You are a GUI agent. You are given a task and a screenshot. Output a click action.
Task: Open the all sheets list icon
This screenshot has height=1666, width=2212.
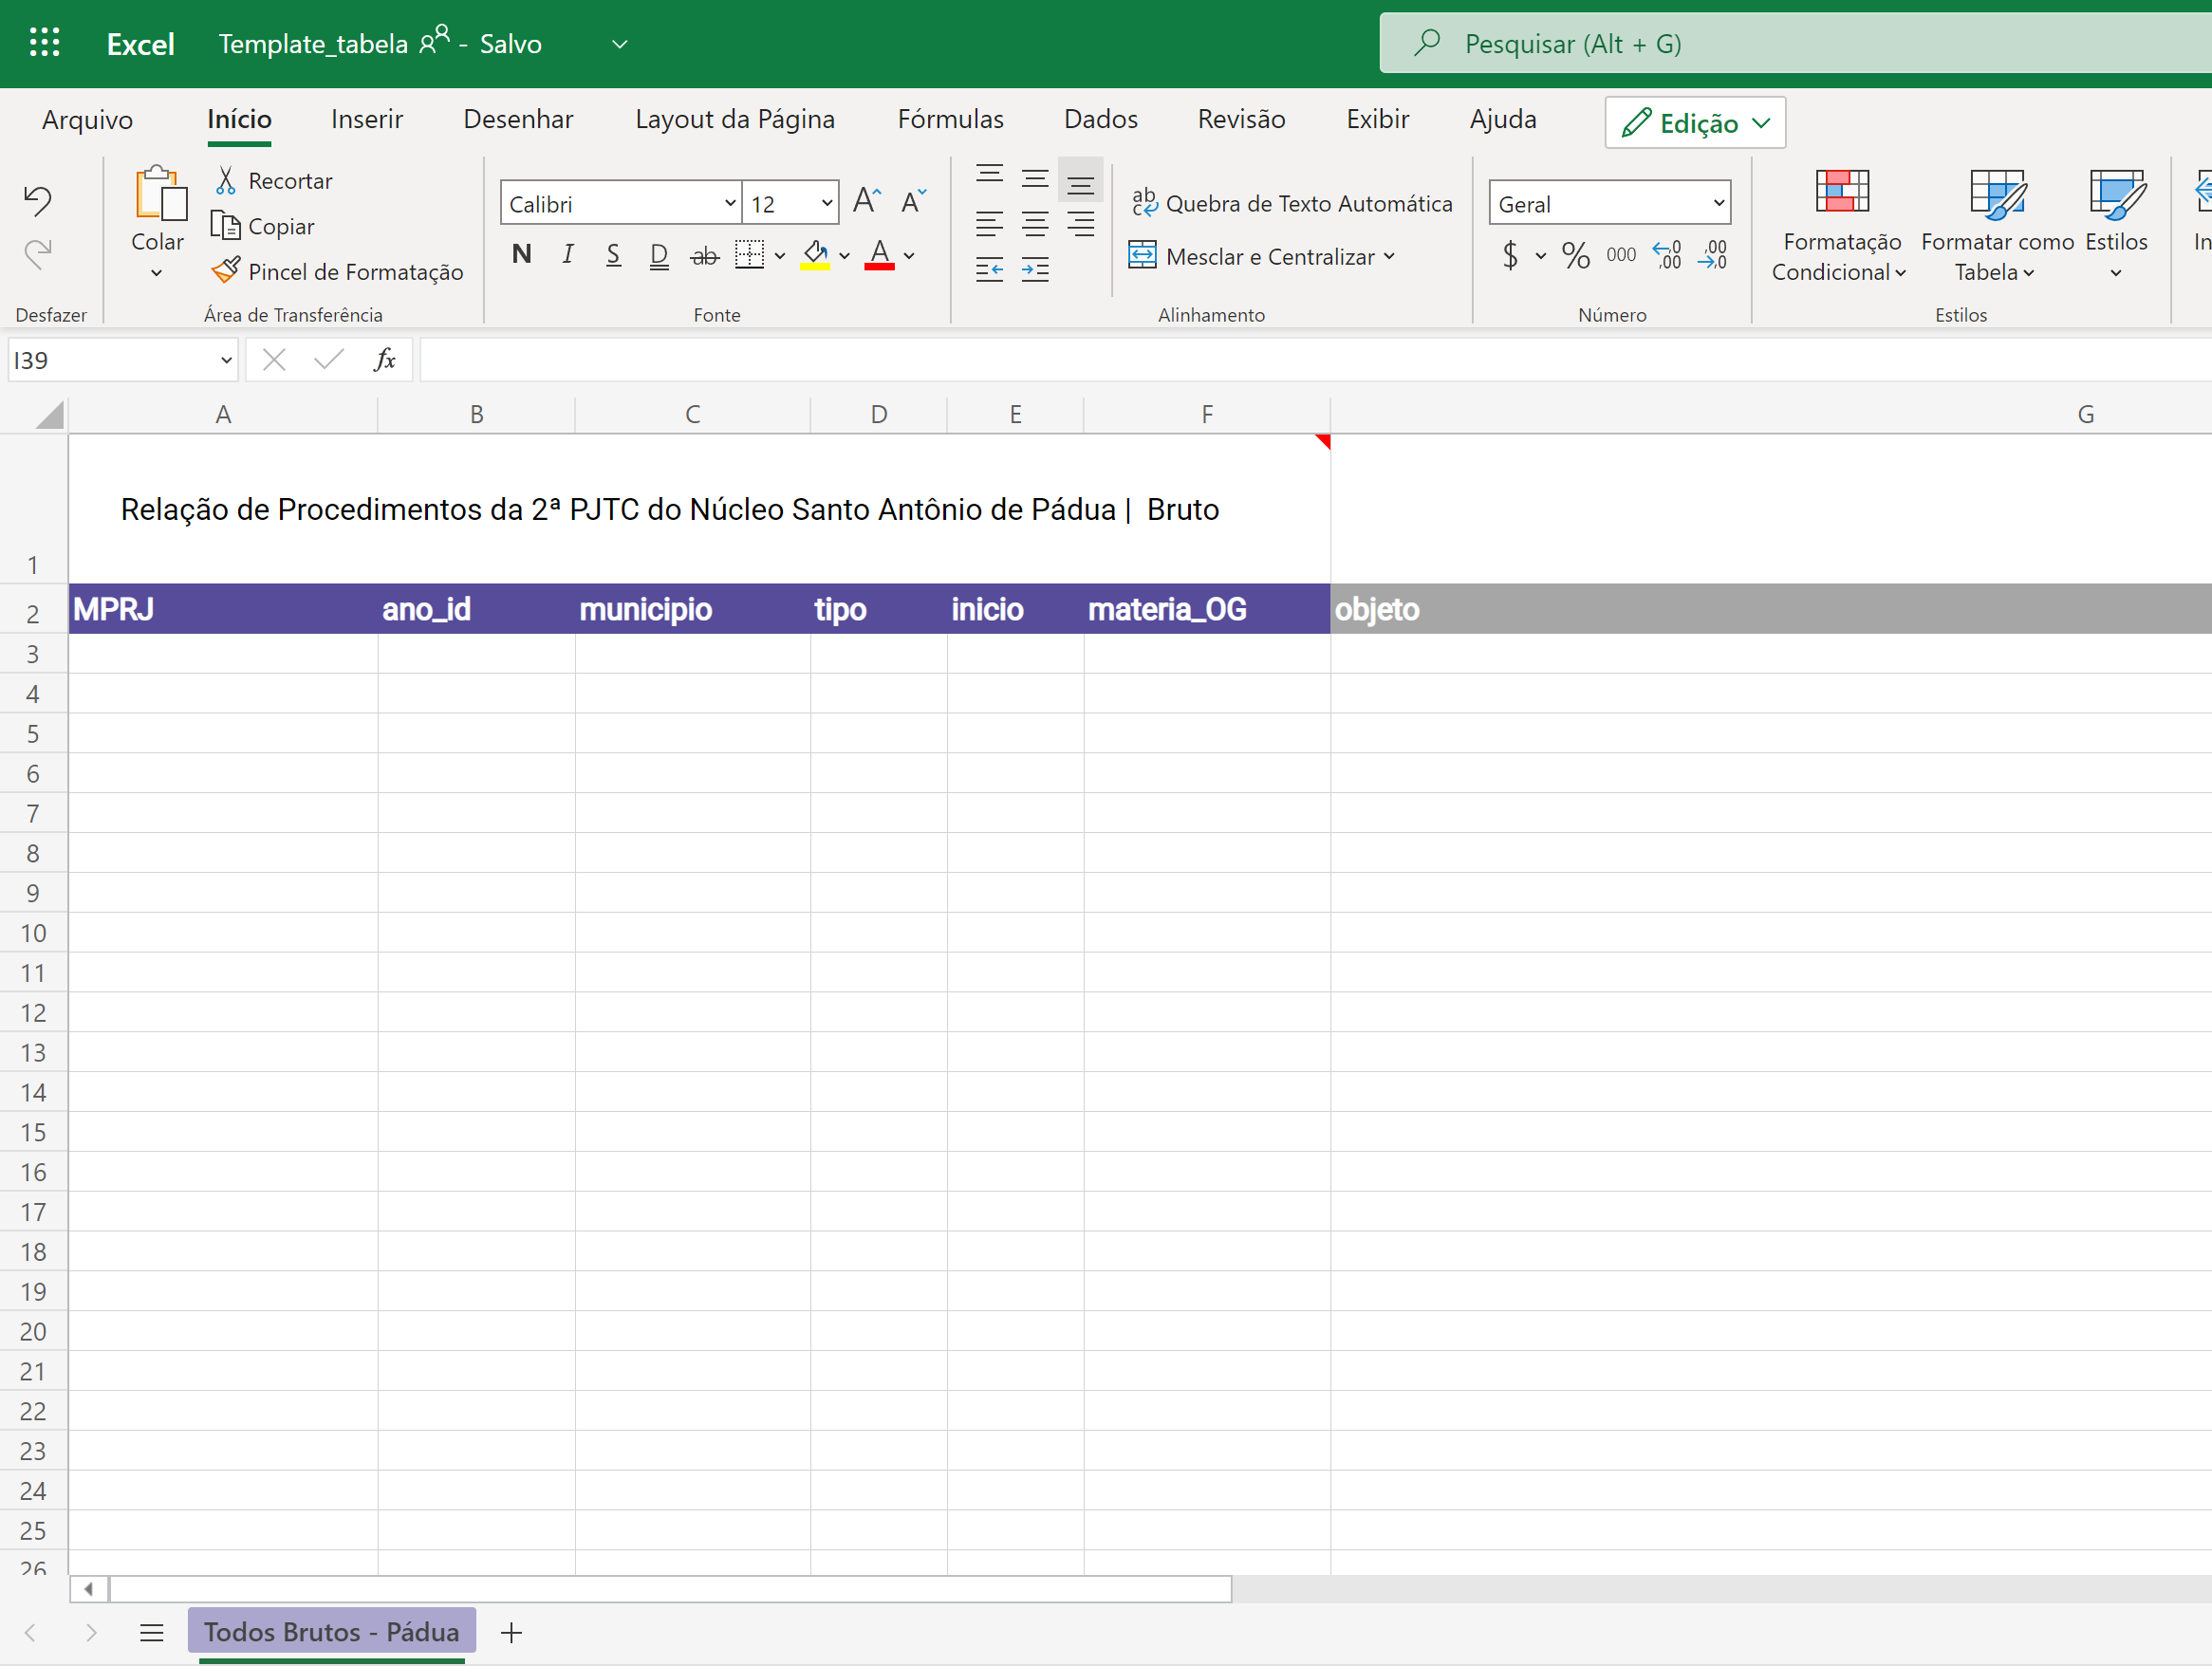(x=151, y=1632)
